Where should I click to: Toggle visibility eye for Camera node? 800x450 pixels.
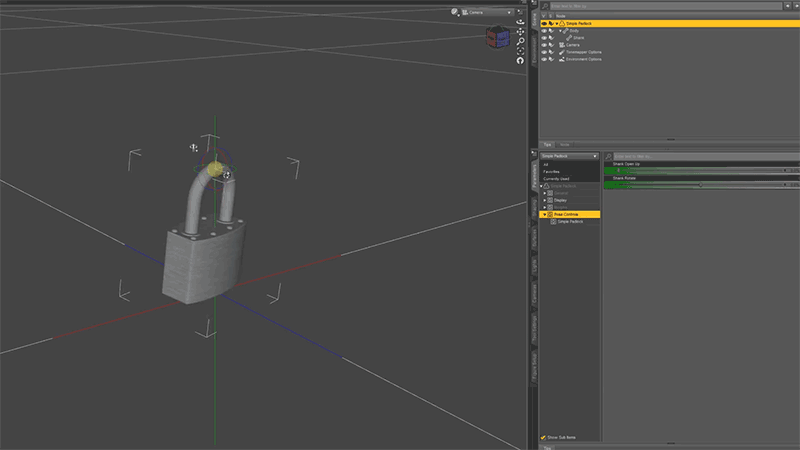[544, 45]
